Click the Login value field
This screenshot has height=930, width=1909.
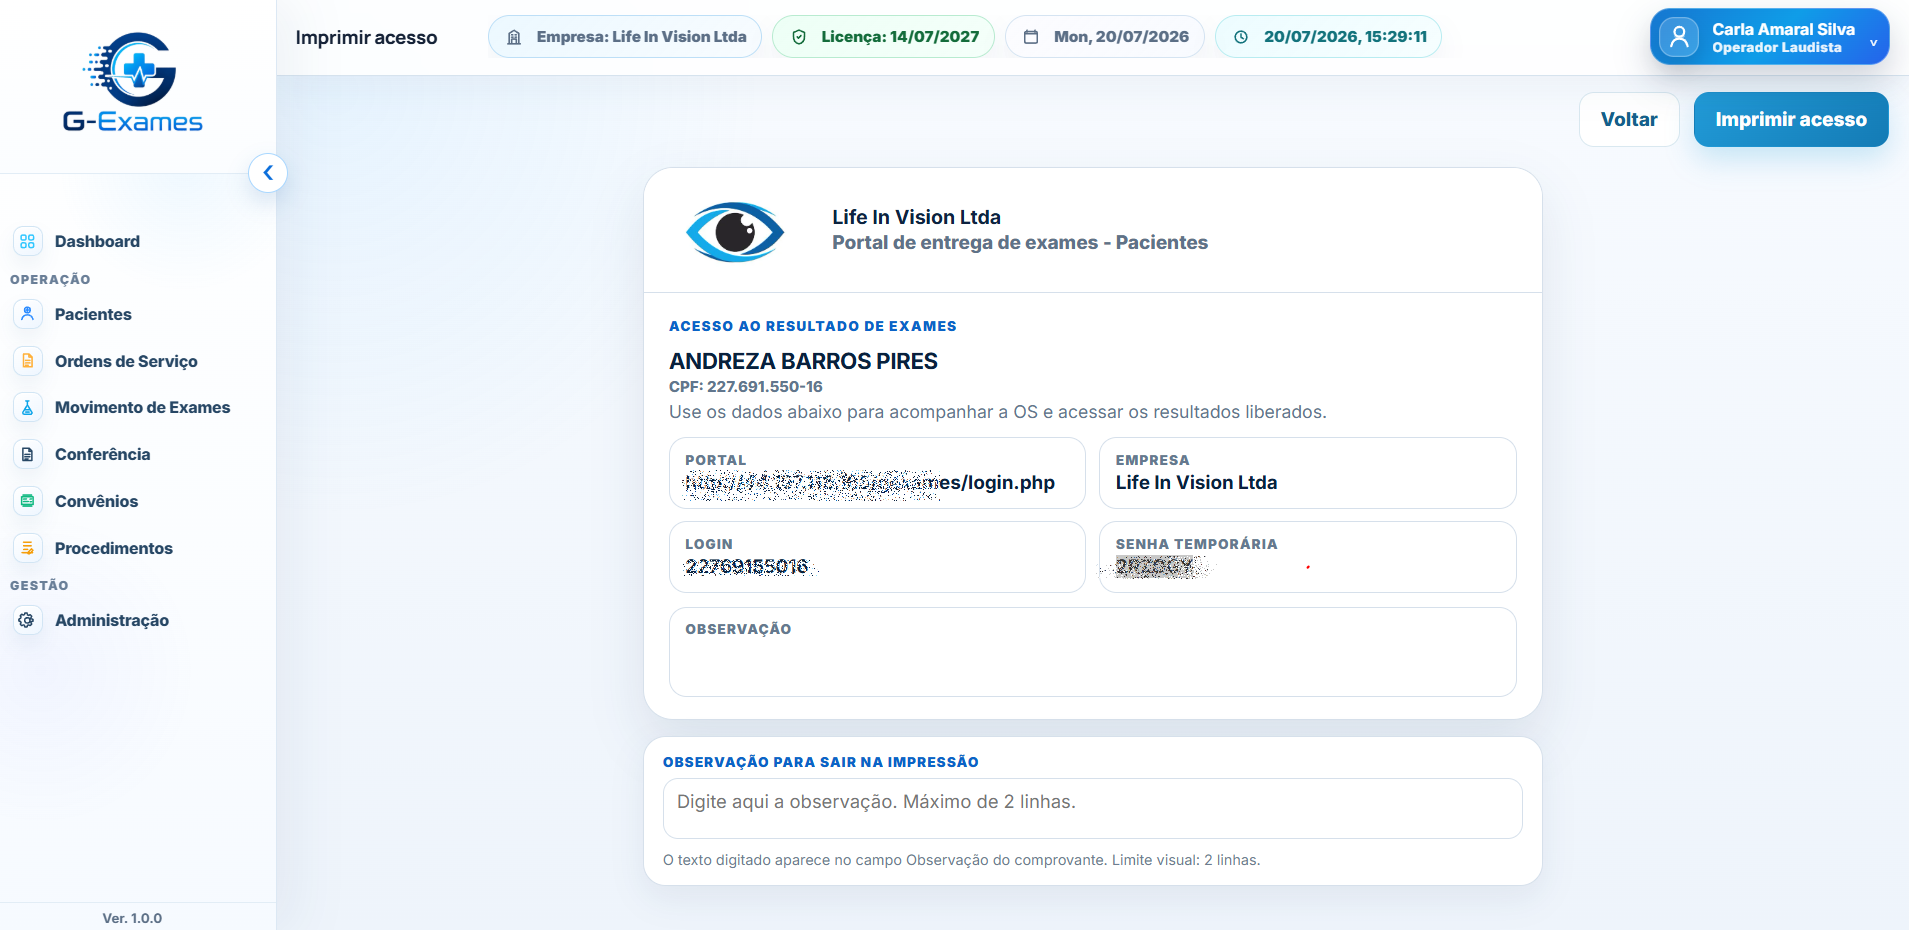(x=877, y=557)
